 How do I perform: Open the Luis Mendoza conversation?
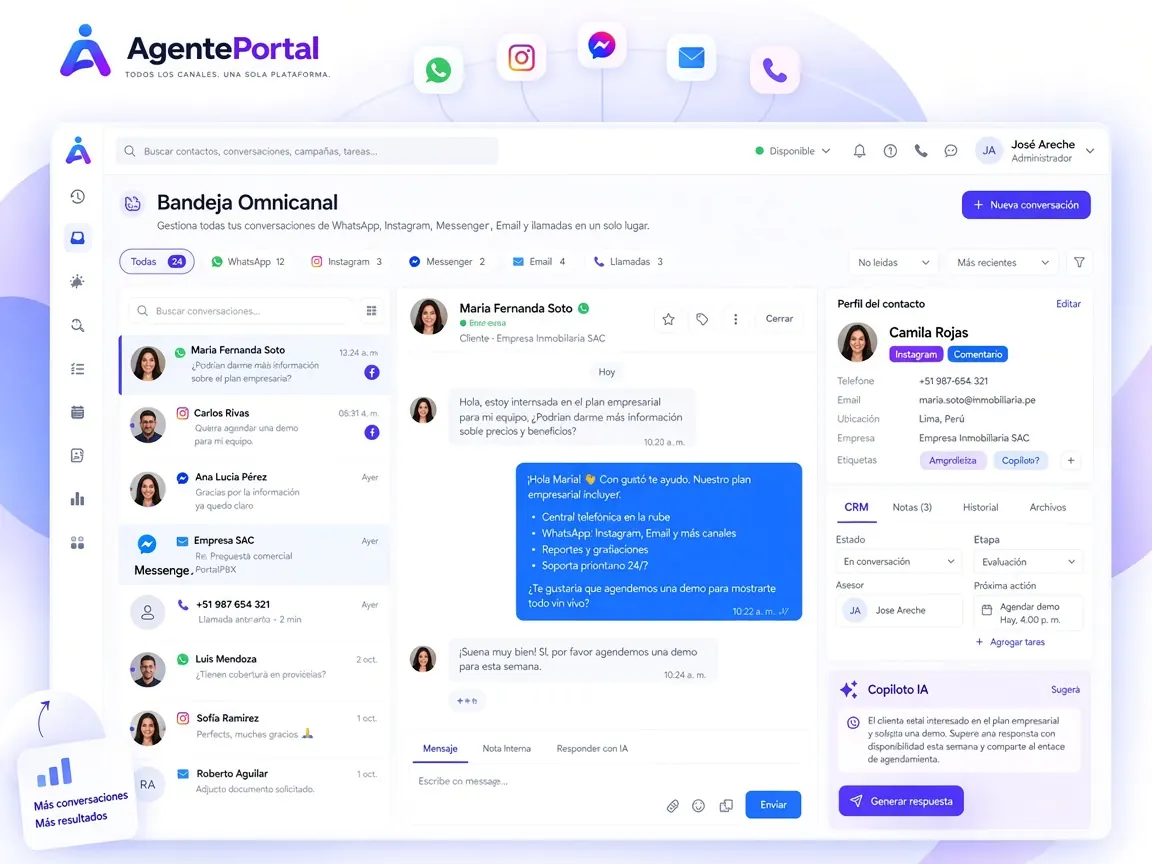tap(254, 667)
